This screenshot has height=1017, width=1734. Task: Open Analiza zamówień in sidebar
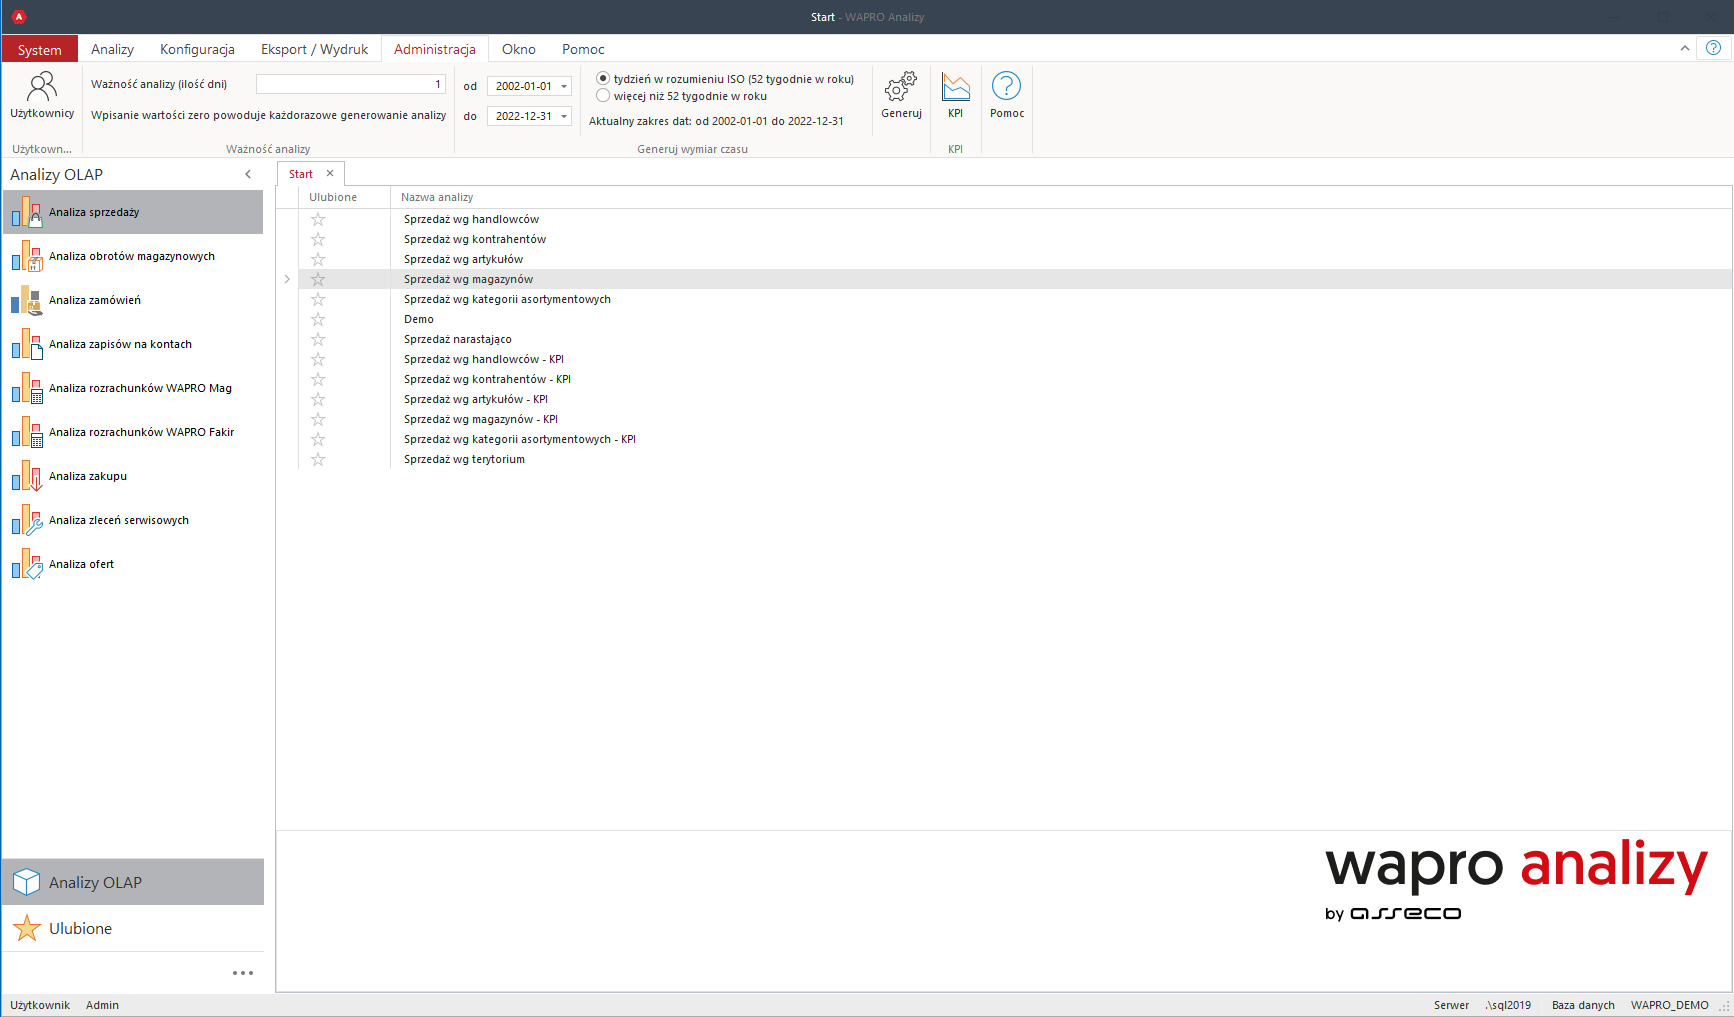(x=133, y=300)
